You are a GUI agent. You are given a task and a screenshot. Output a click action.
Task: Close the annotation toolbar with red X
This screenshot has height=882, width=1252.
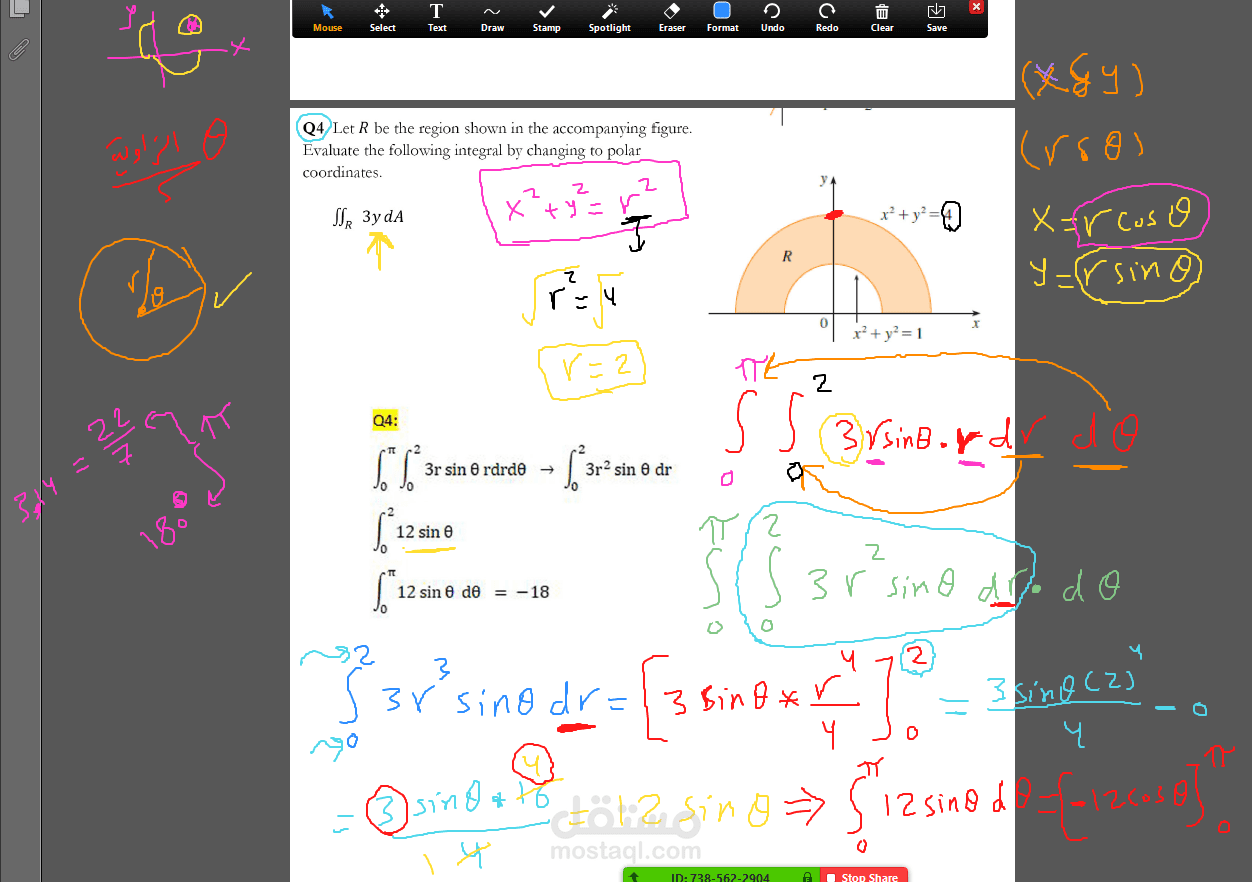[x=977, y=7]
